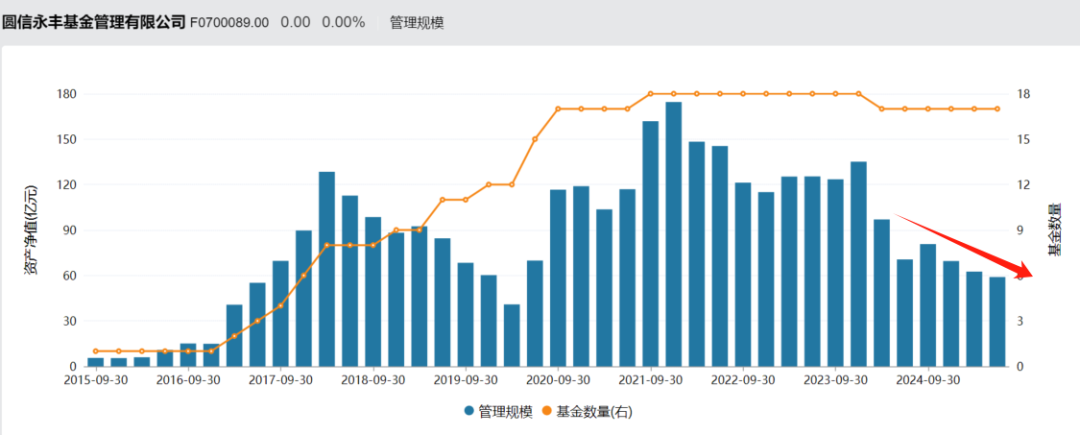Click the 基金数量 right axis title
This screenshot has height=435, width=1080.
click(1053, 230)
